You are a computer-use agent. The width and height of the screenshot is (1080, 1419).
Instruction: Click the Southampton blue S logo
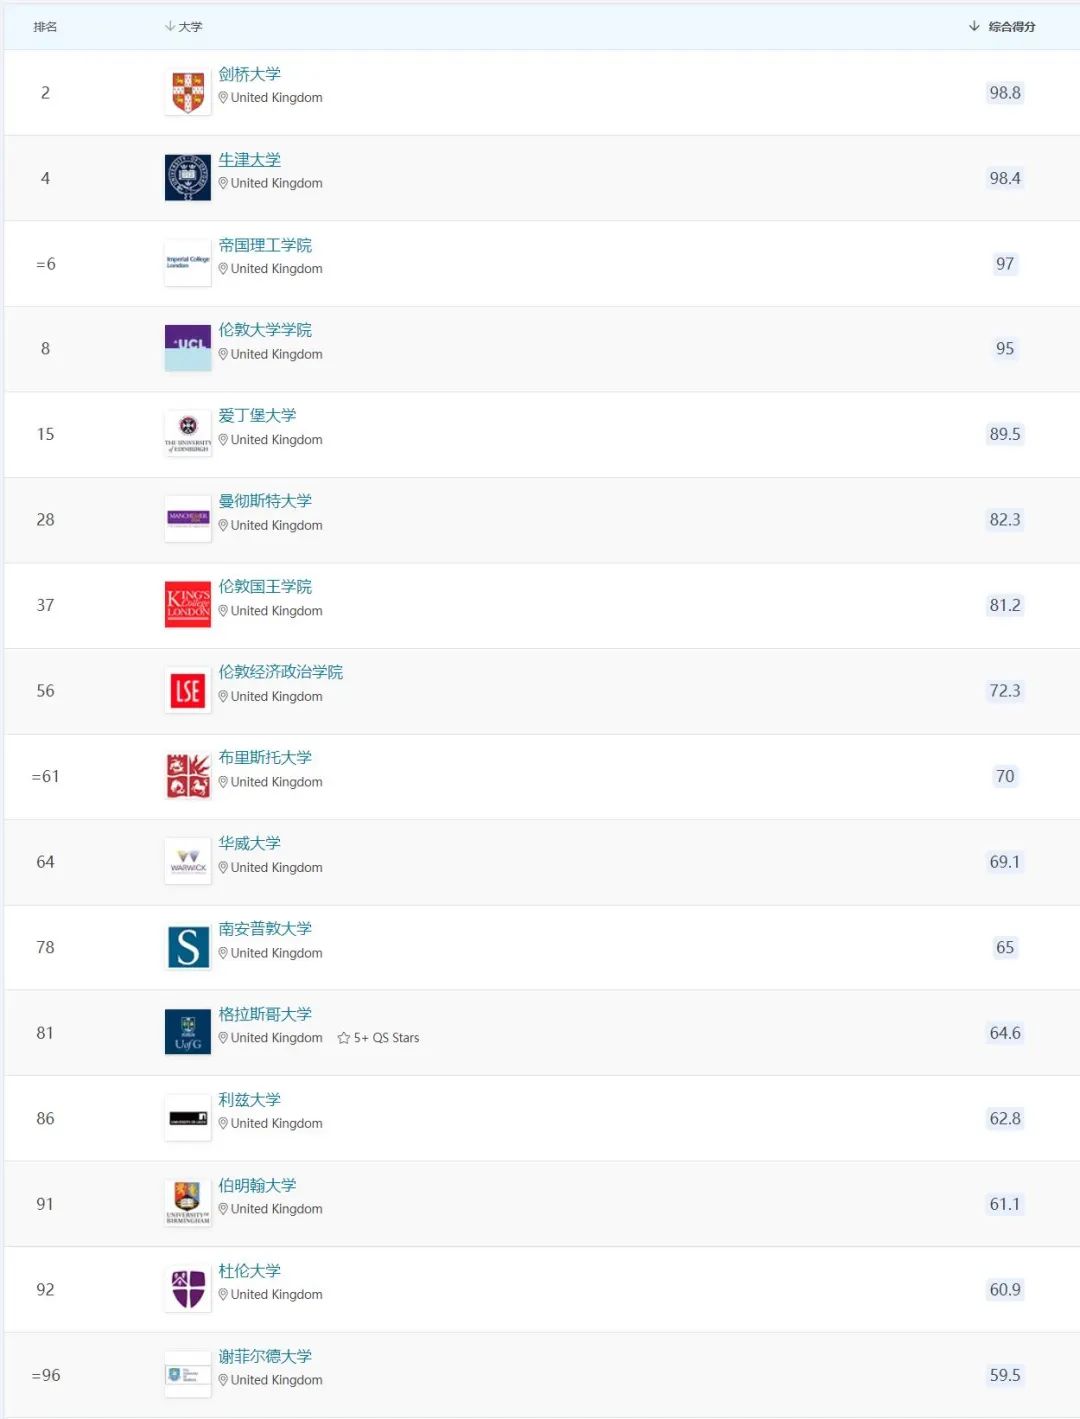pos(188,947)
